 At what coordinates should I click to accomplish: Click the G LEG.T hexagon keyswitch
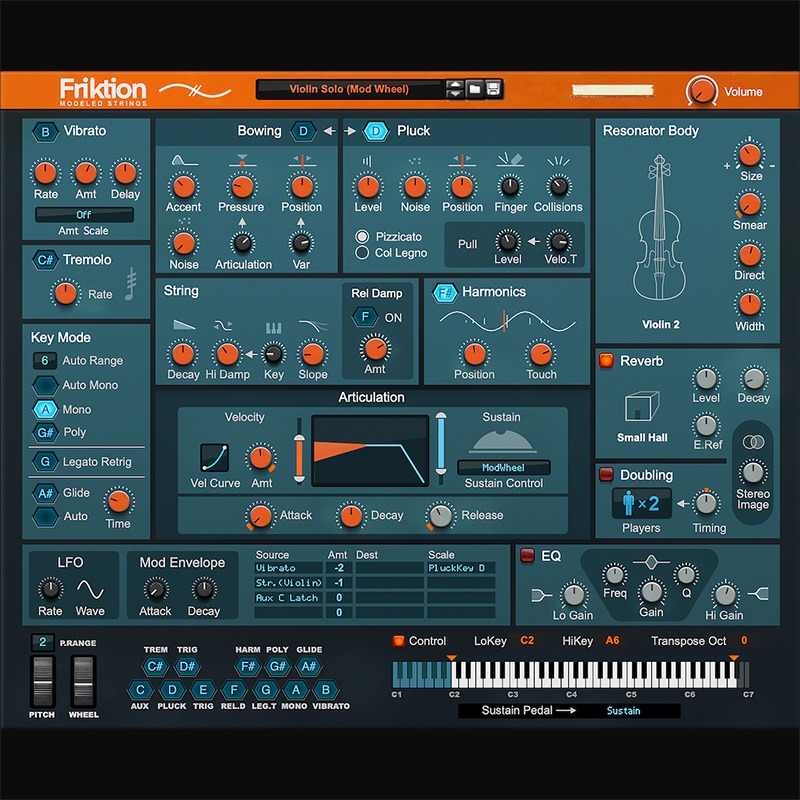click(265, 690)
